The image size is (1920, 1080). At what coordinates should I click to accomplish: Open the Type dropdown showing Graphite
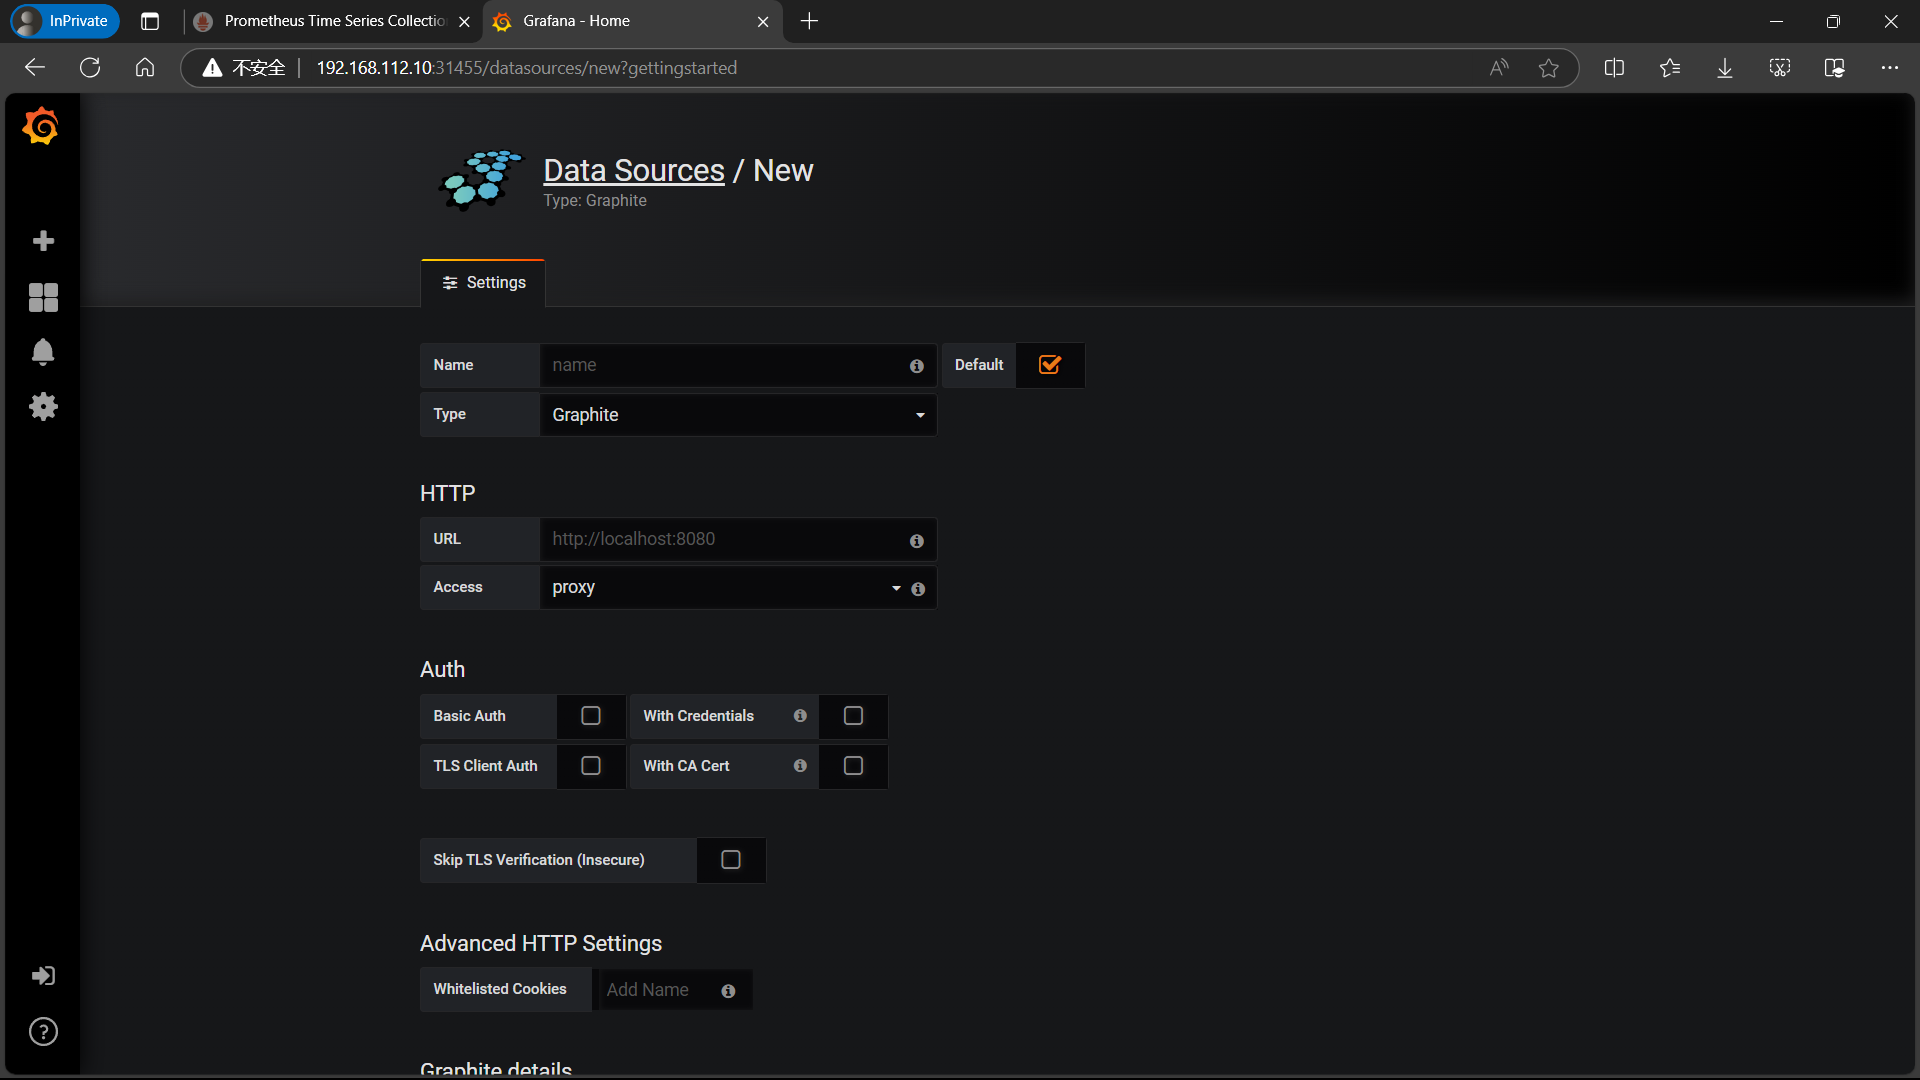[737, 415]
